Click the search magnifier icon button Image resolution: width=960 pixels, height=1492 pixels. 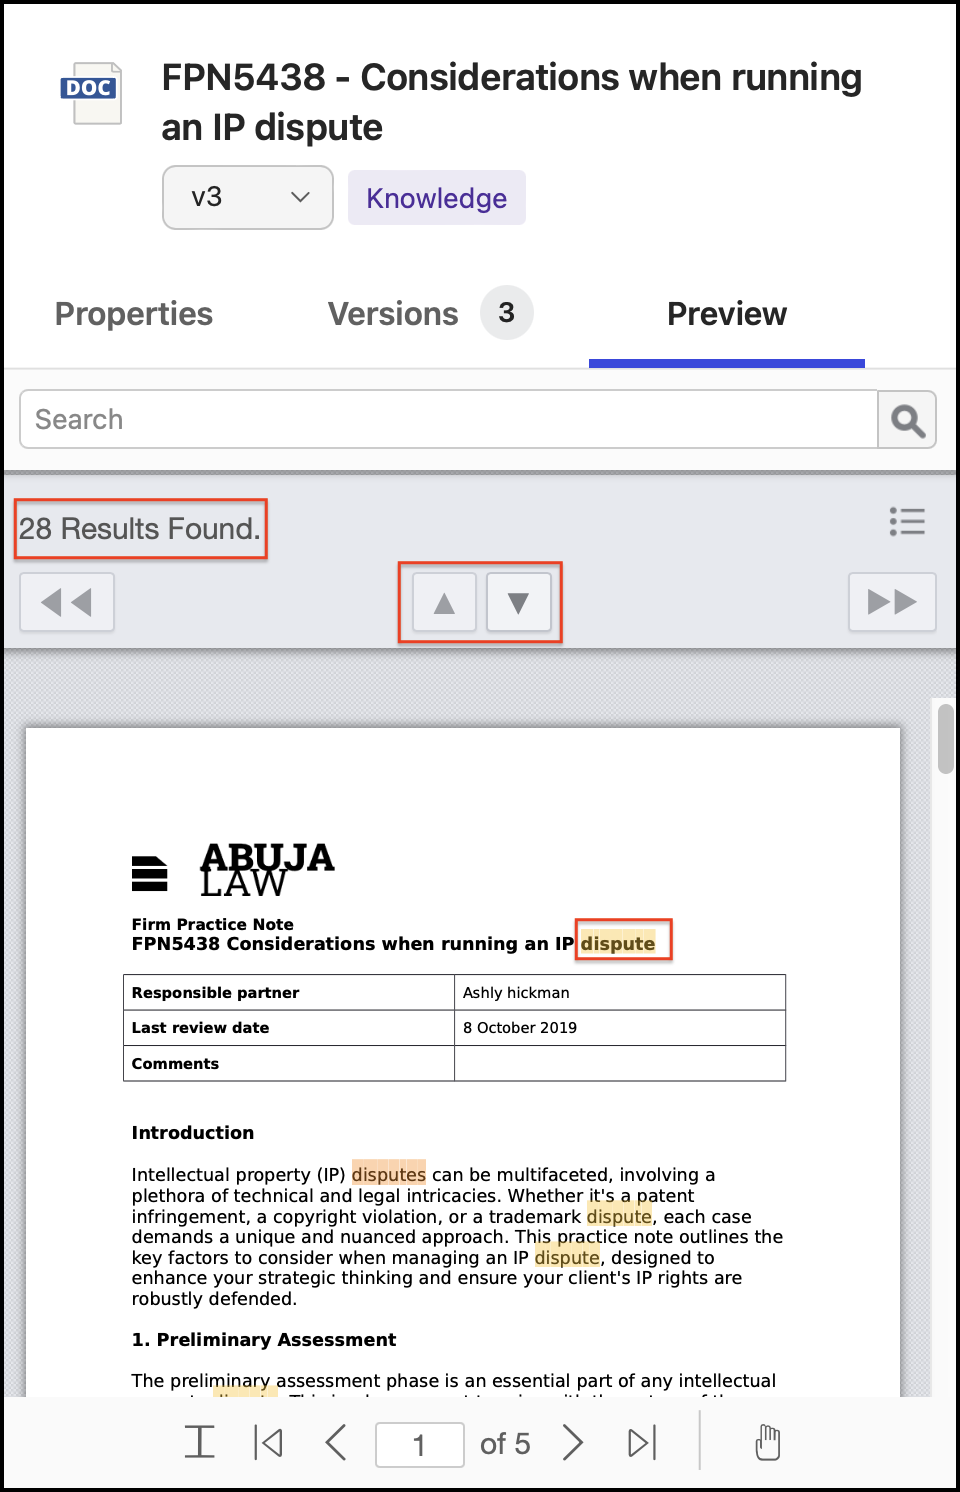click(x=907, y=420)
